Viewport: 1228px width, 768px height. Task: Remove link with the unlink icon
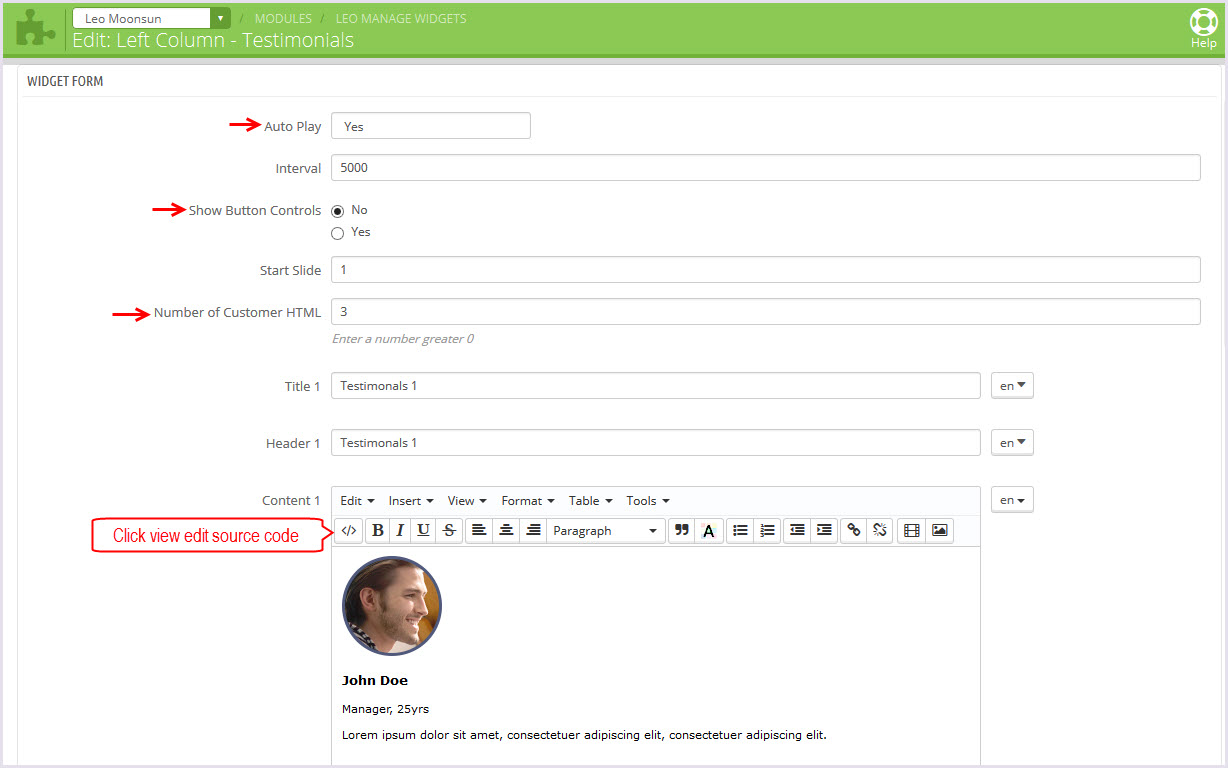point(880,531)
